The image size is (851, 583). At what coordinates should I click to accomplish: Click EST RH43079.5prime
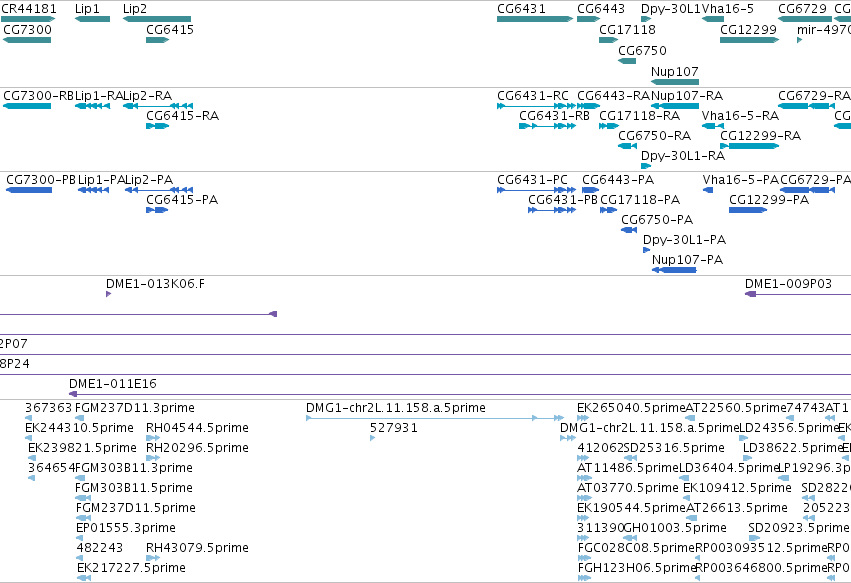click(x=198, y=548)
